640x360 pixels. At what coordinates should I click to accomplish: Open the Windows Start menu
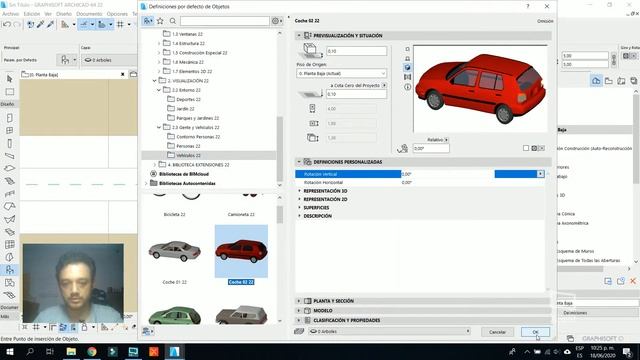[9, 351]
